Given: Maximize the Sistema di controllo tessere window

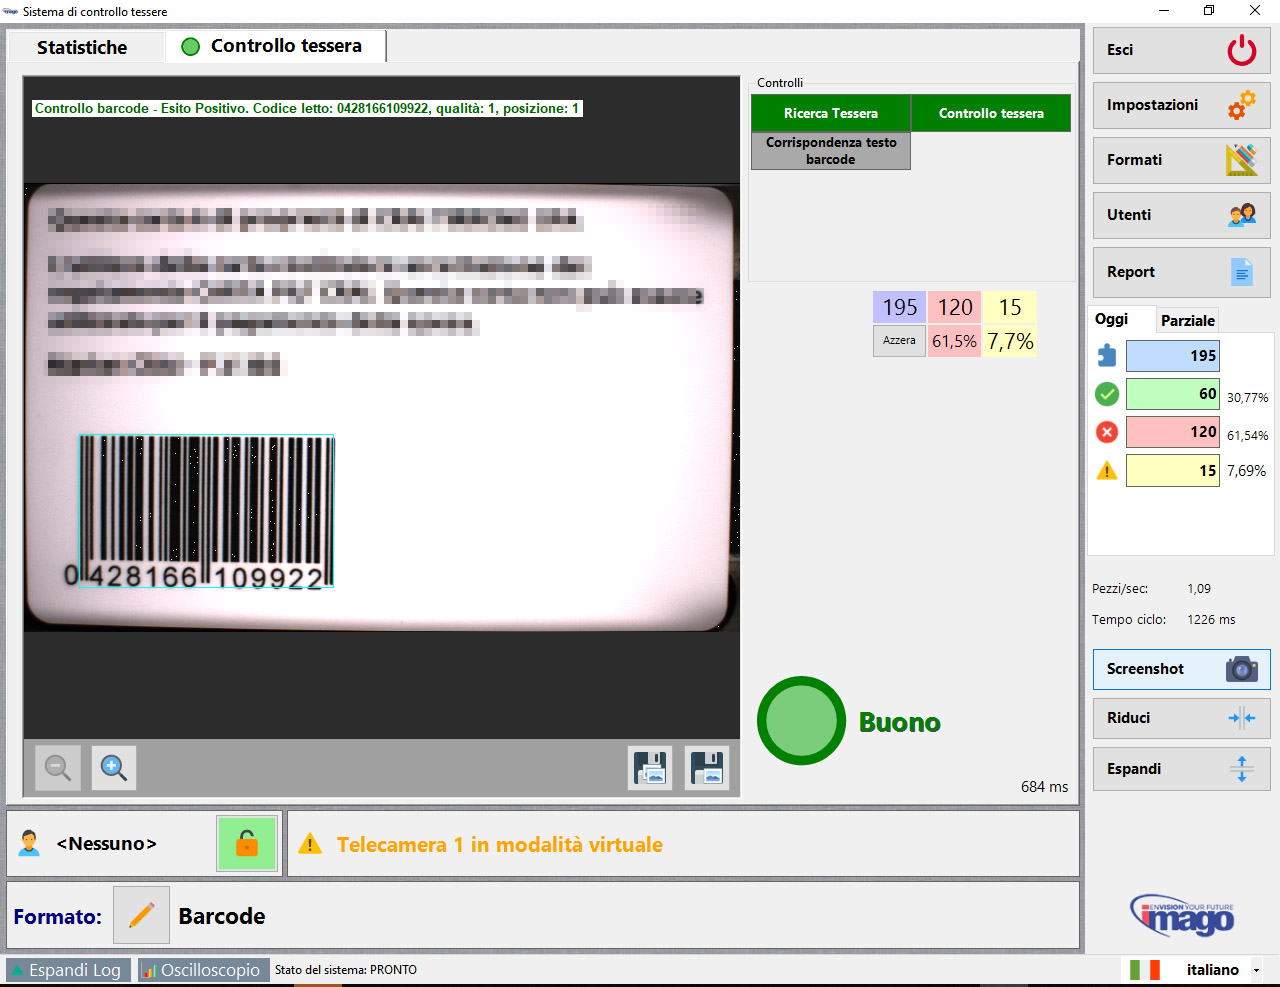Looking at the screenshot, I should (1209, 10).
